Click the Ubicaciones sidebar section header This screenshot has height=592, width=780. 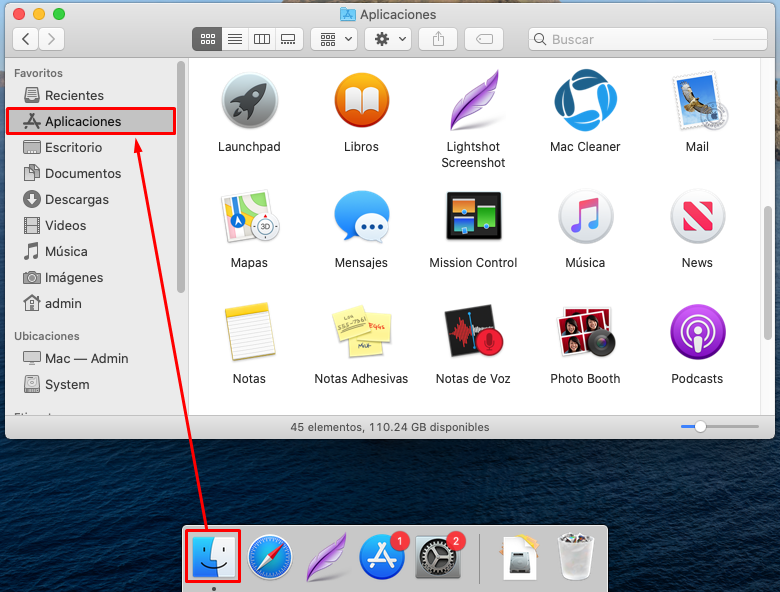tap(47, 336)
